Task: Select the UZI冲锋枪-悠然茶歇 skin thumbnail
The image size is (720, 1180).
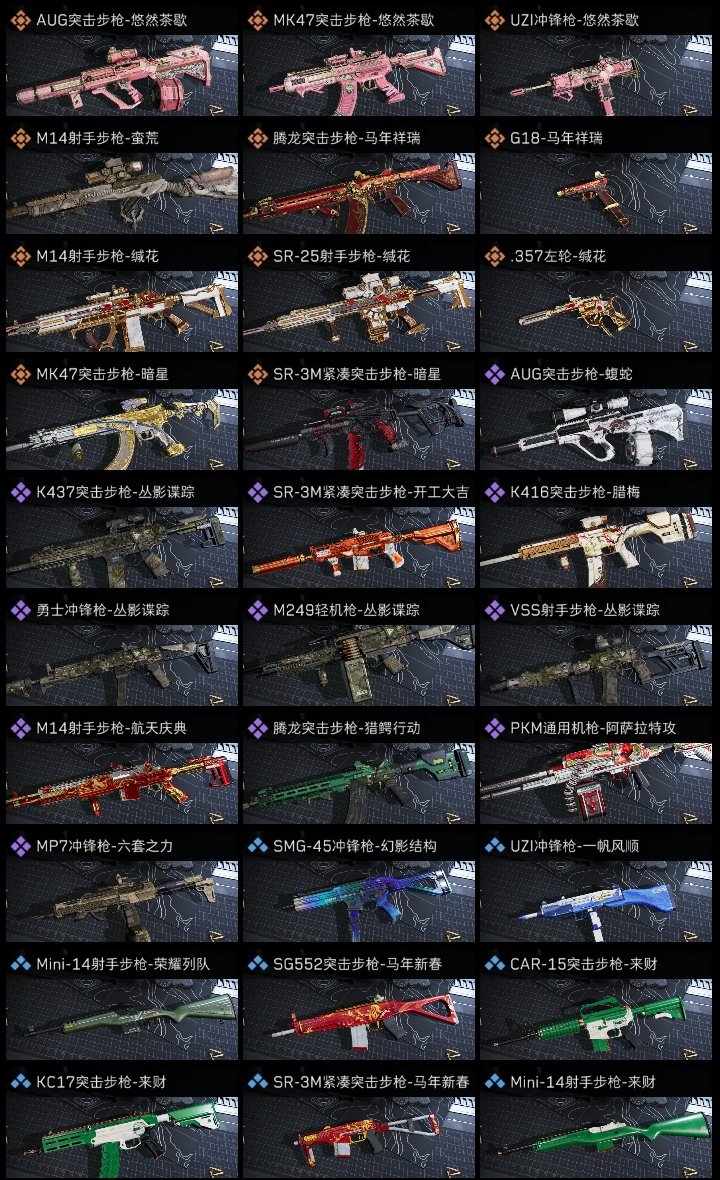Action: tap(596, 75)
